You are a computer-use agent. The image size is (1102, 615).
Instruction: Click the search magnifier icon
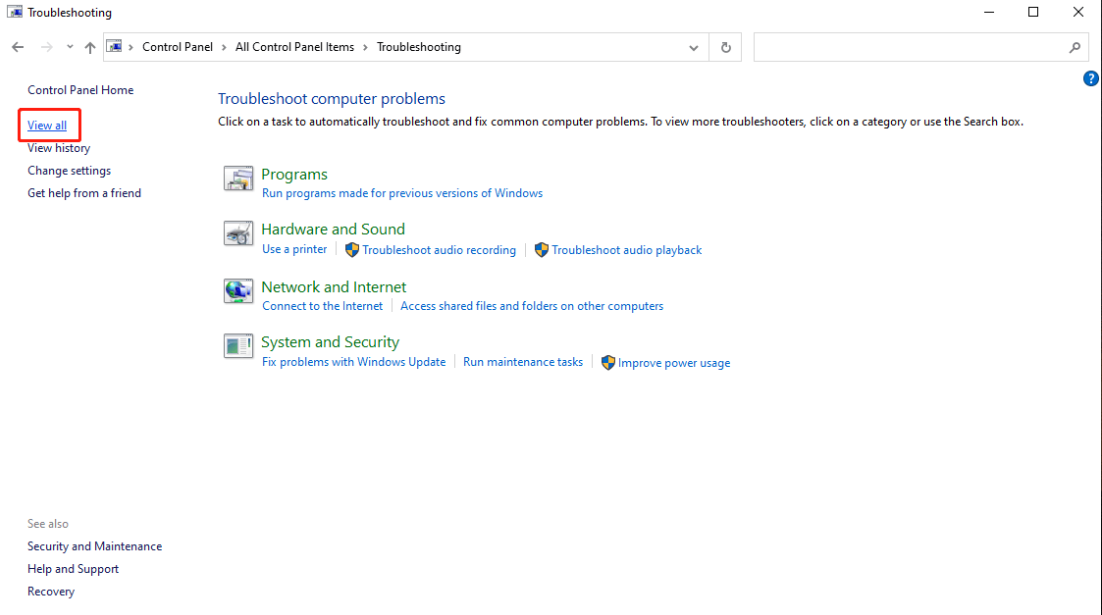tap(1075, 47)
